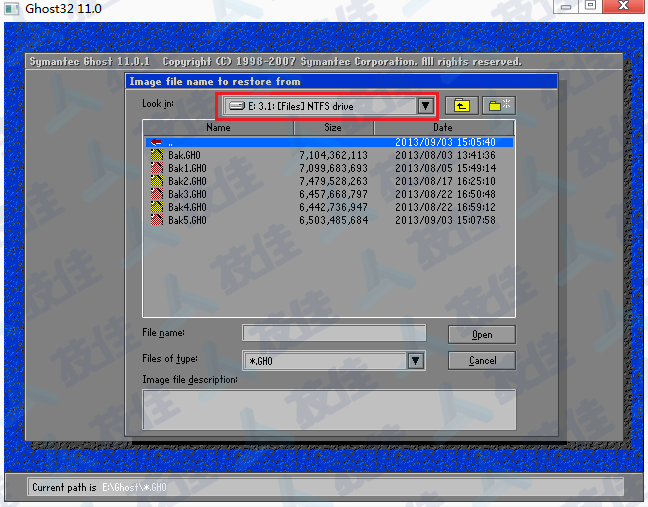The height and width of the screenshot is (507, 648).
Task: Sort files by Name column header
Action: 218,128
